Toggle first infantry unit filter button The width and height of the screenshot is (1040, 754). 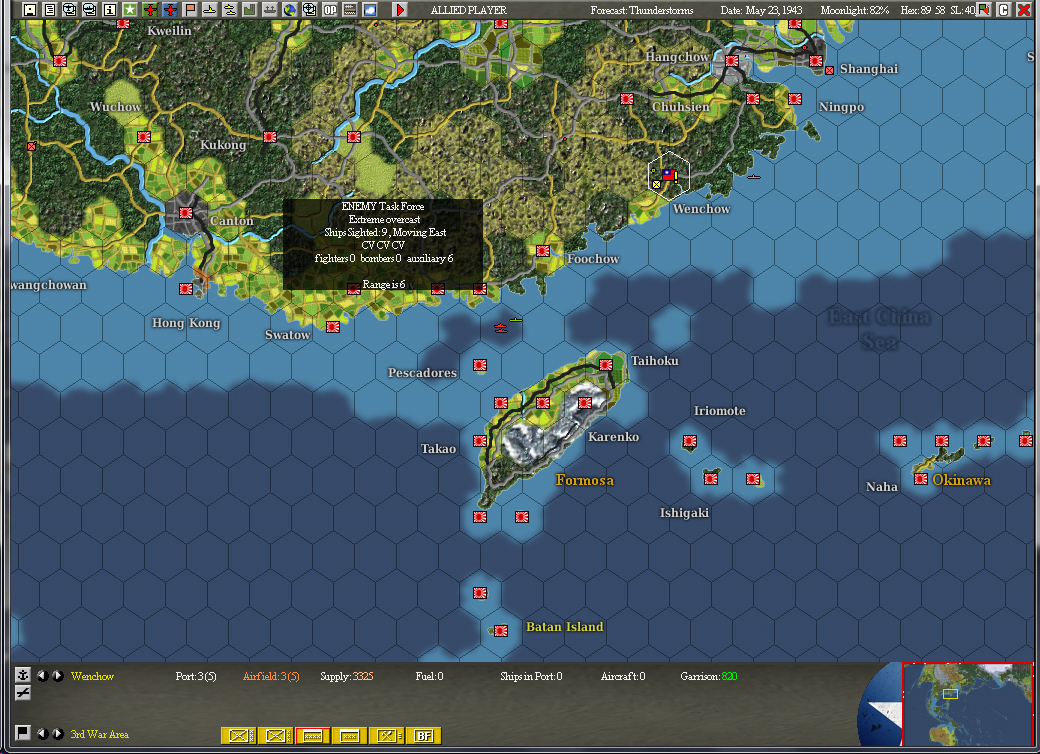point(238,735)
